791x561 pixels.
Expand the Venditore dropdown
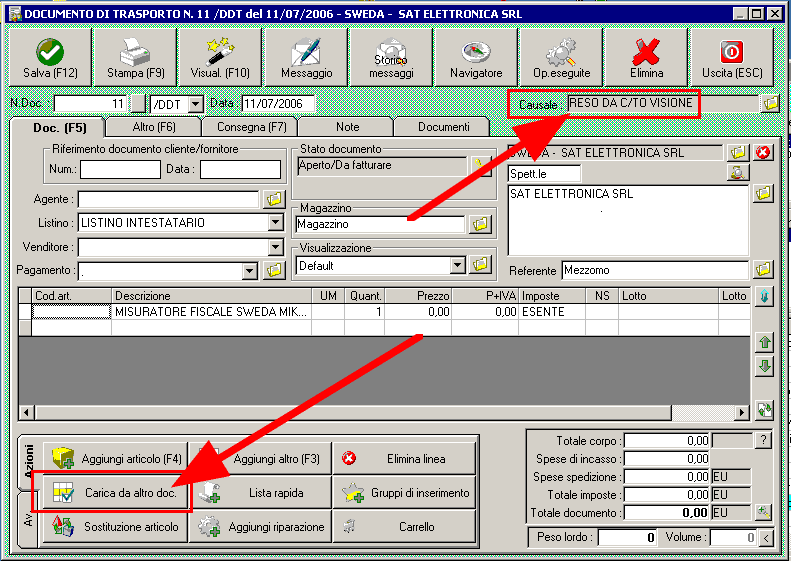point(275,247)
